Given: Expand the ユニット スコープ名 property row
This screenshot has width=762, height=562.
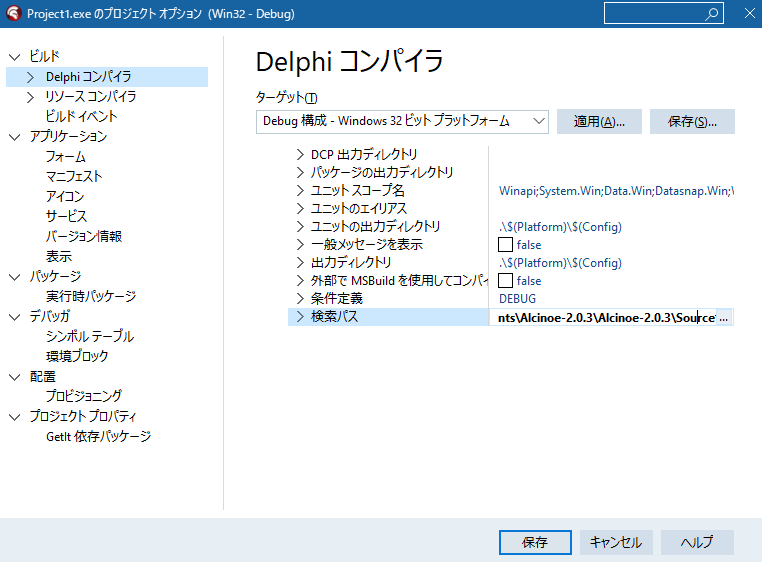Looking at the screenshot, I should pos(300,191).
